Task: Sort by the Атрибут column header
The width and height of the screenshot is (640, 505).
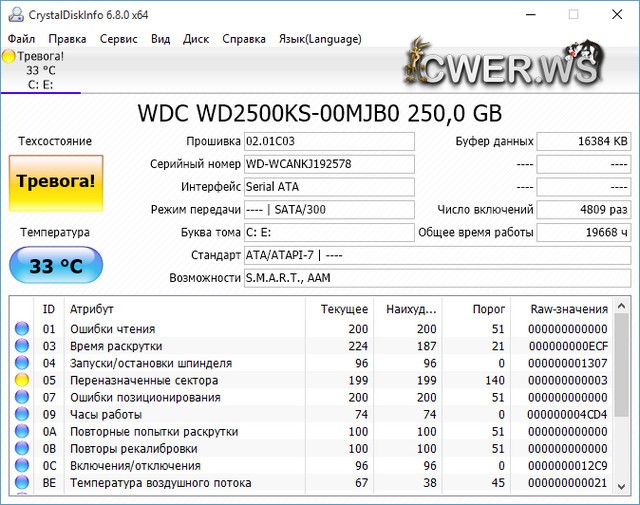Action: (92, 309)
